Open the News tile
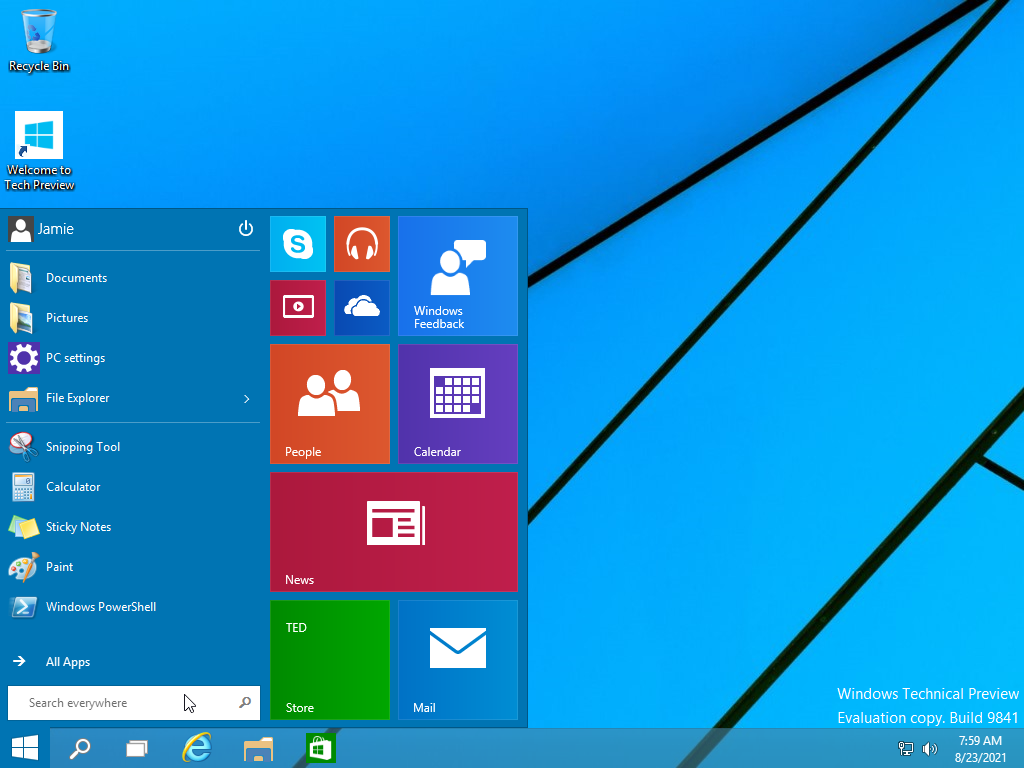Screen dimensions: 1024x768 (x=394, y=532)
